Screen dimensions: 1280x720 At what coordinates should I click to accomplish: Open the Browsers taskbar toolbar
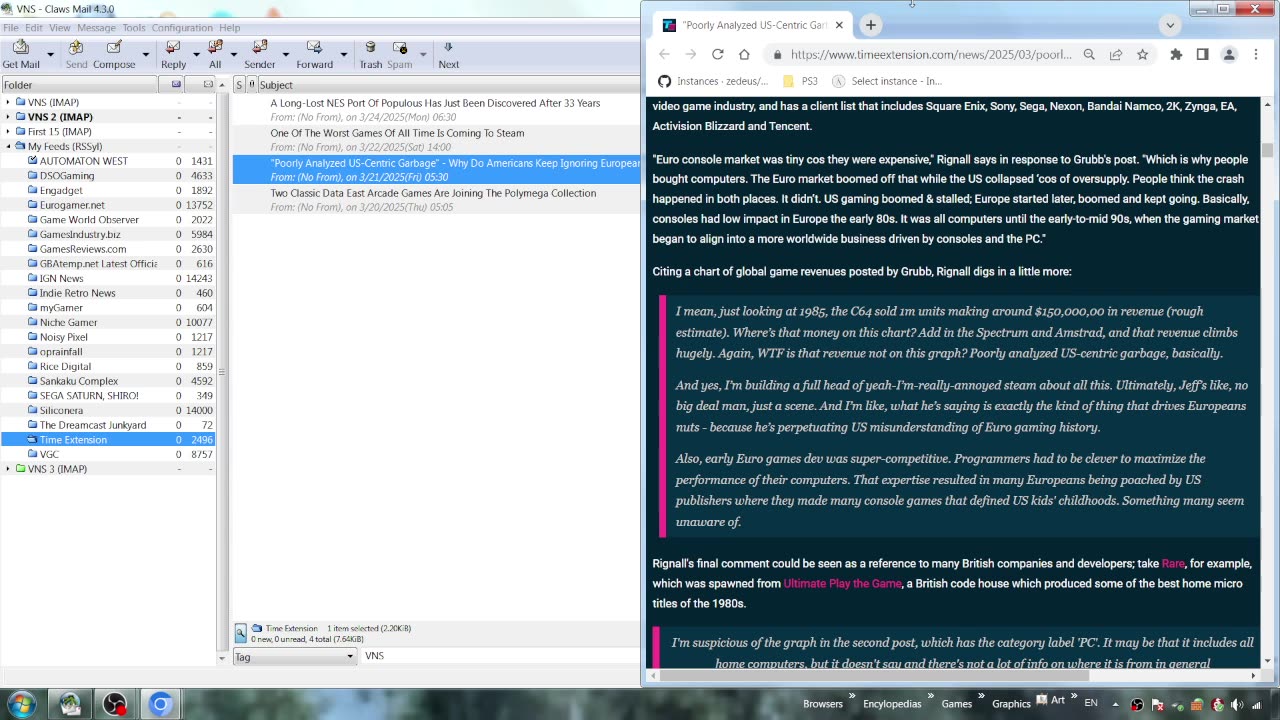823,704
